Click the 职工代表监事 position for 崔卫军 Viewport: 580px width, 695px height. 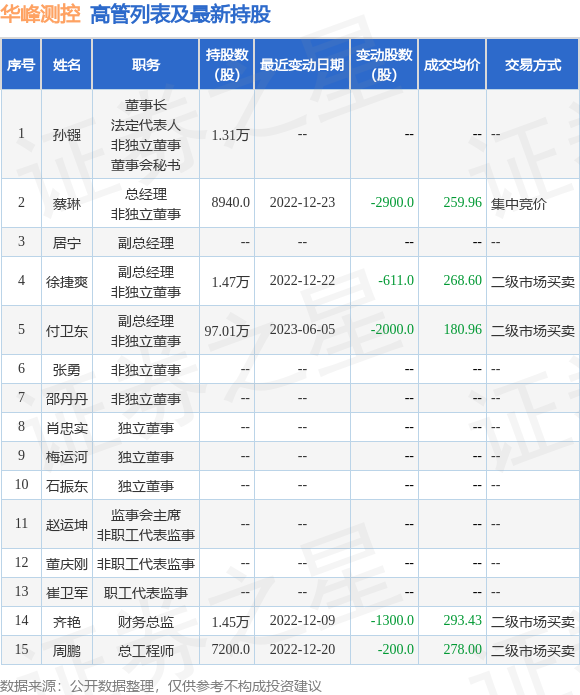click(x=146, y=593)
